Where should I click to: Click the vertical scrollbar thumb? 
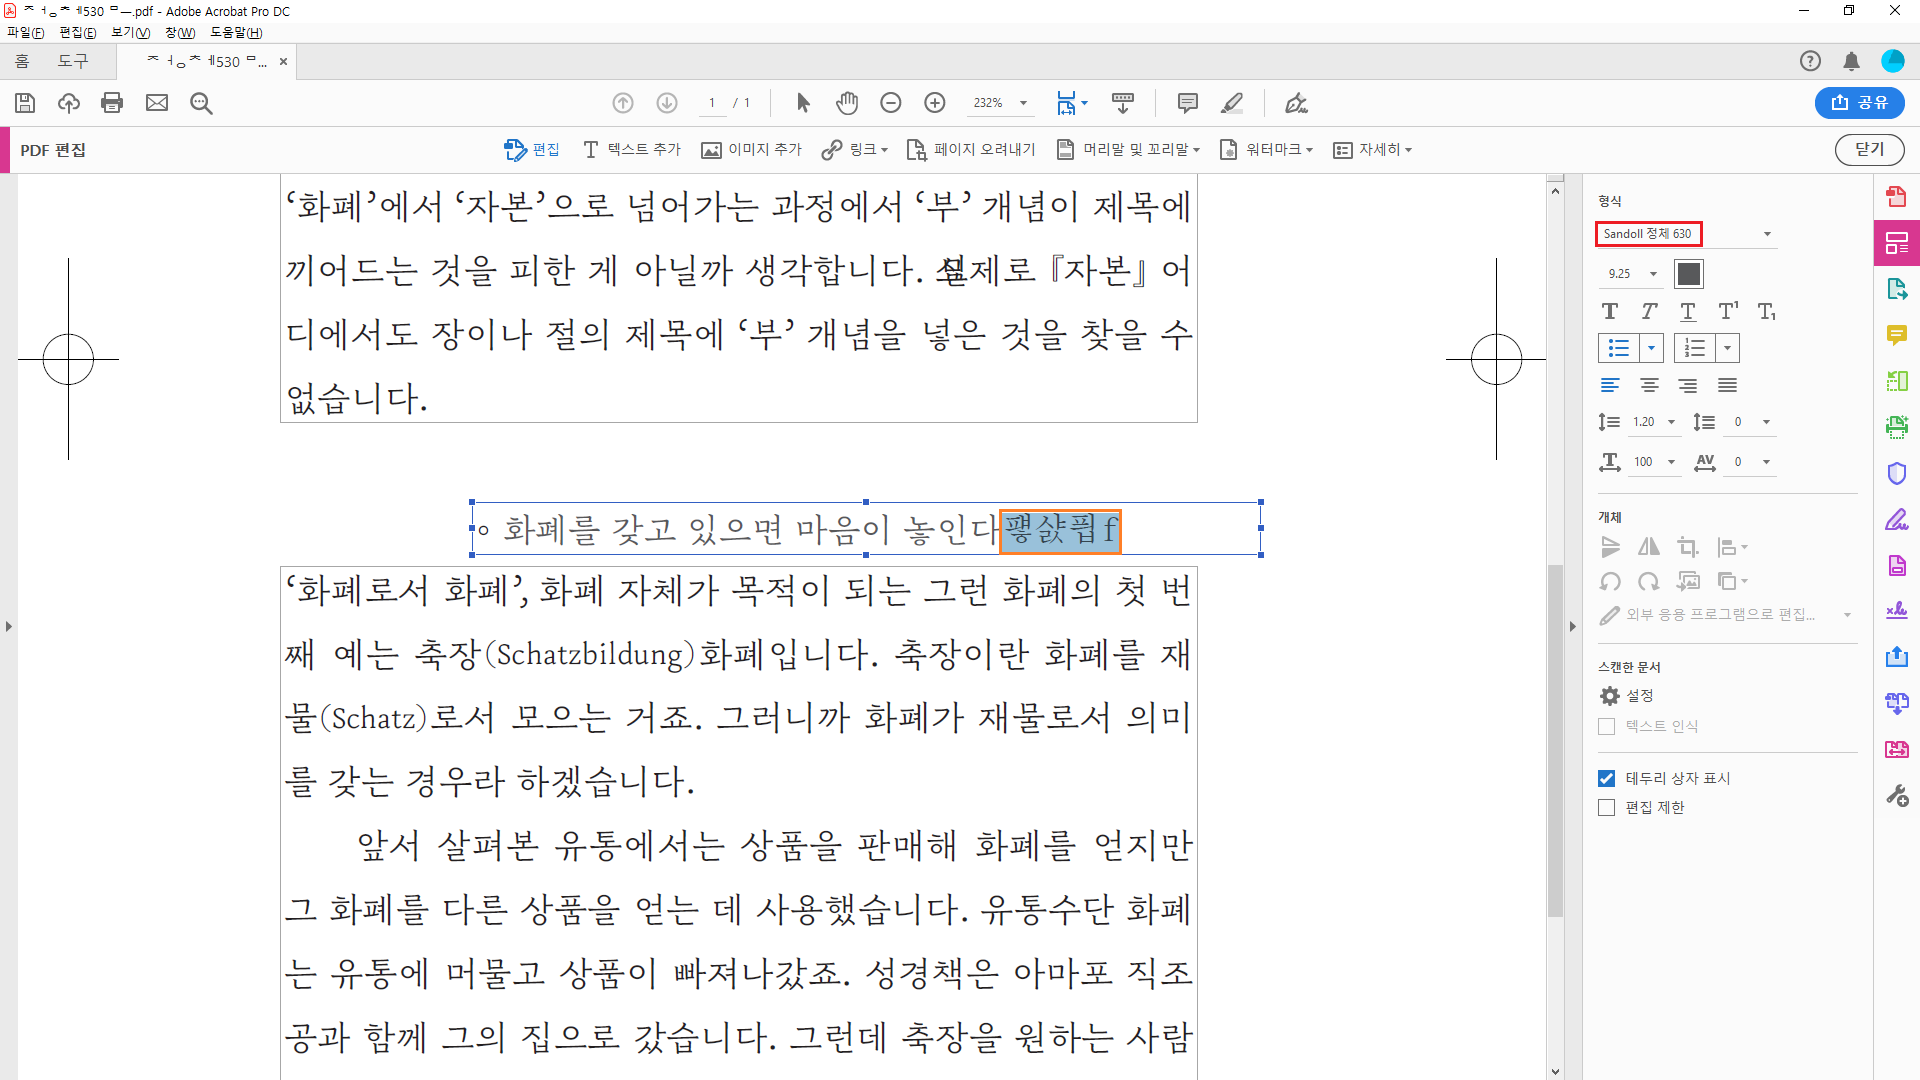tap(1555, 740)
